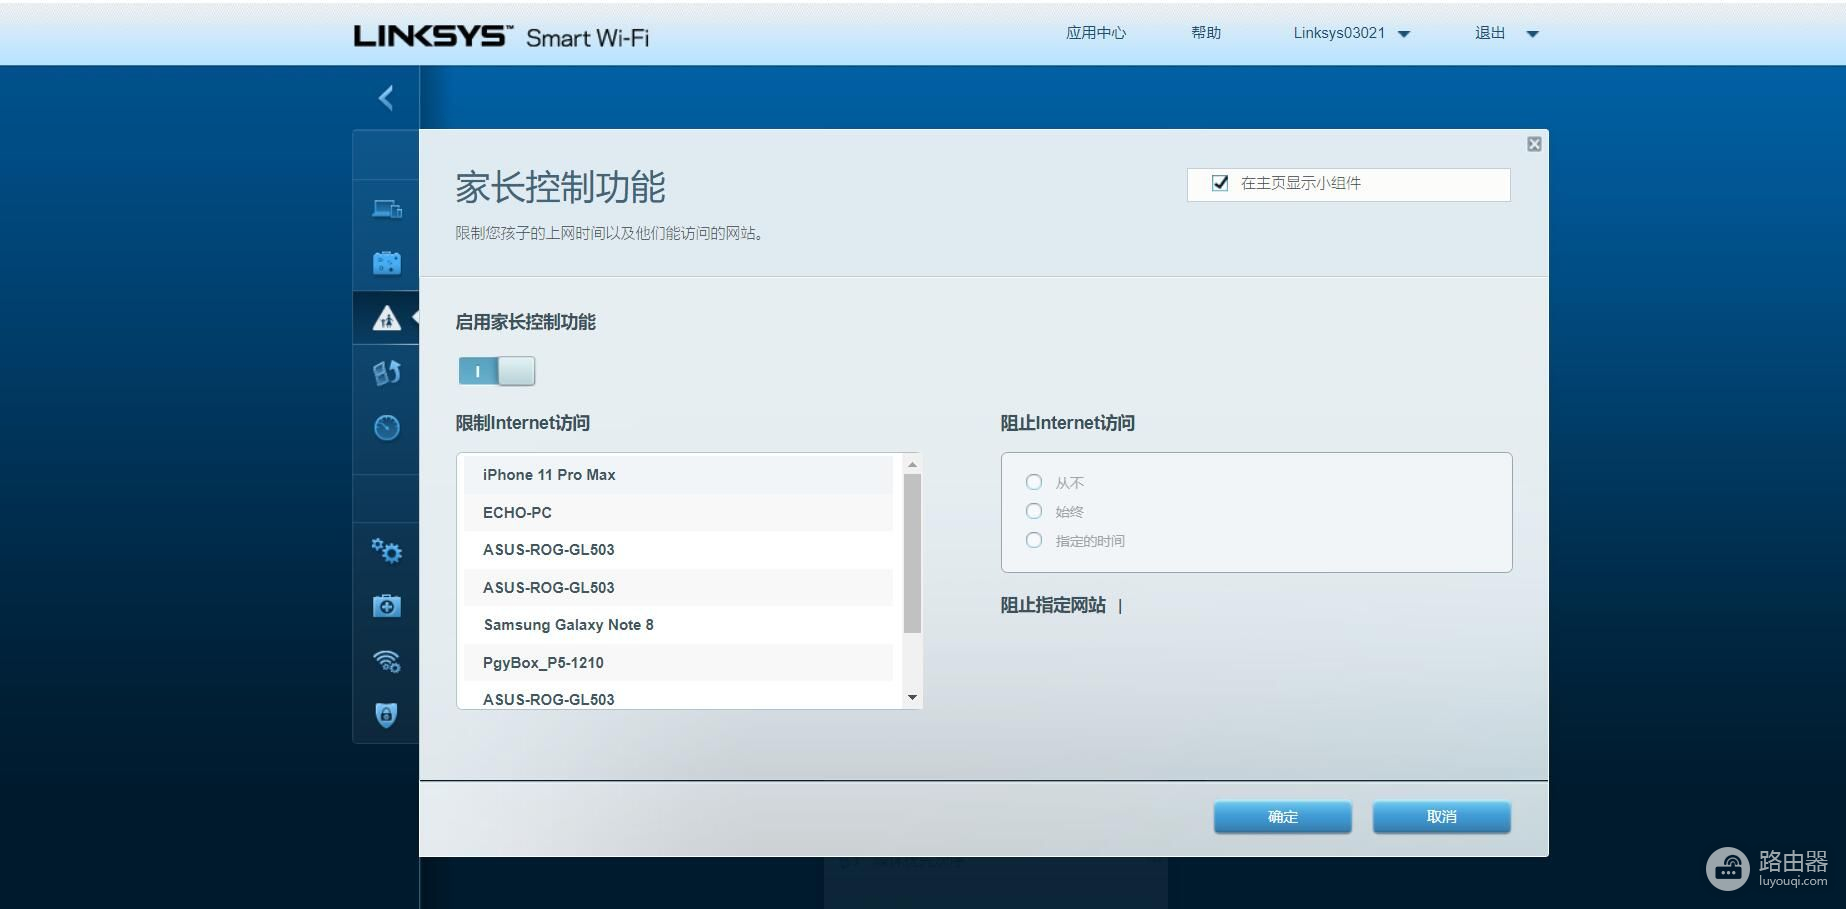Open wireless settings Wi-Fi gear icon
The height and width of the screenshot is (909, 1846).
(x=387, y=661)
